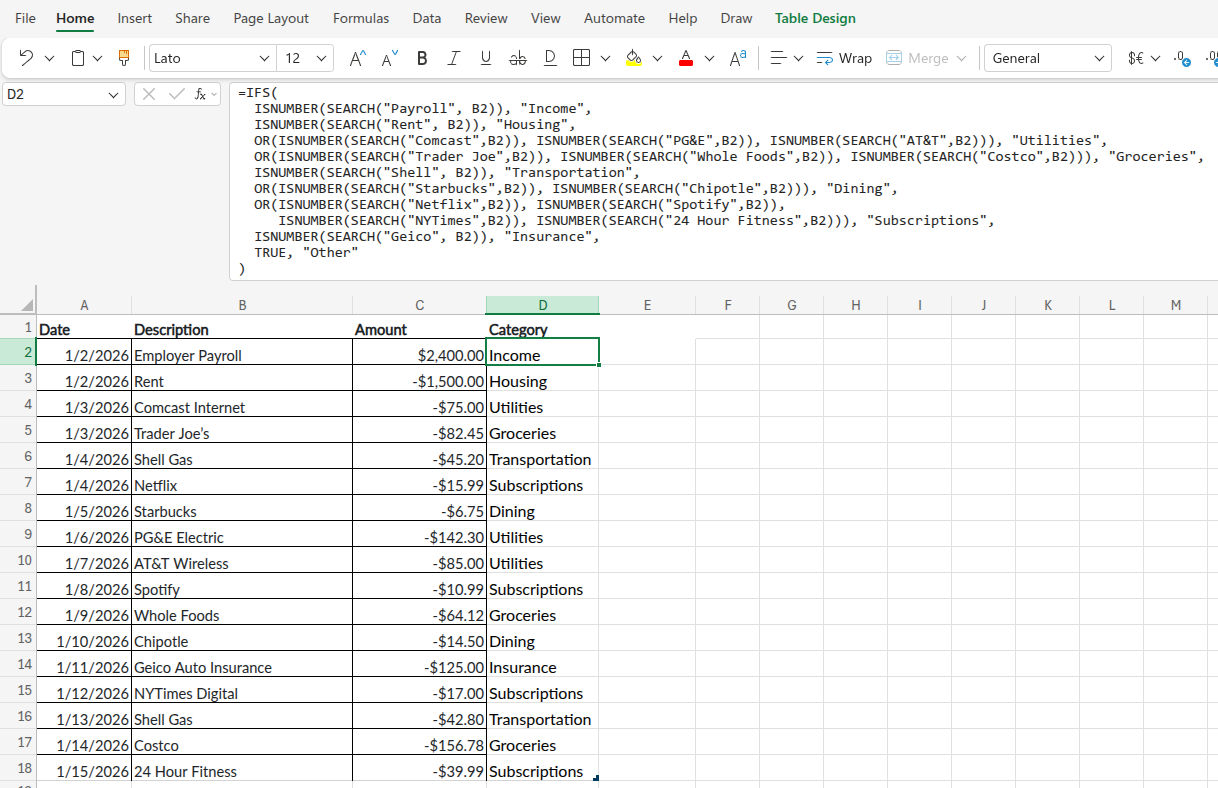Click the Description header cell

[x=242, y=329]
